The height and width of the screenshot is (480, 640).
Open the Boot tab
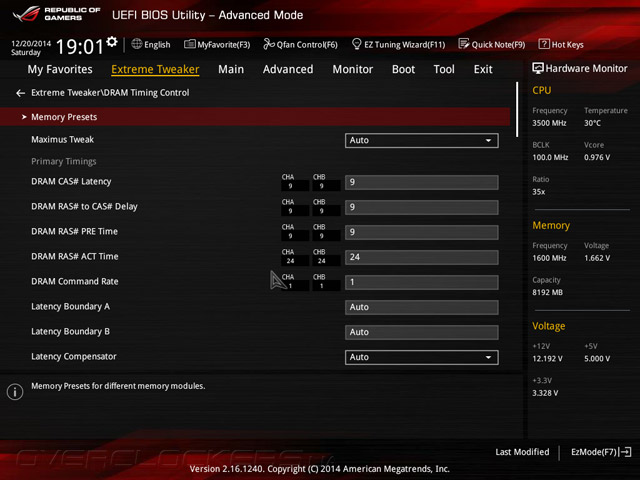tap(403, 69)
